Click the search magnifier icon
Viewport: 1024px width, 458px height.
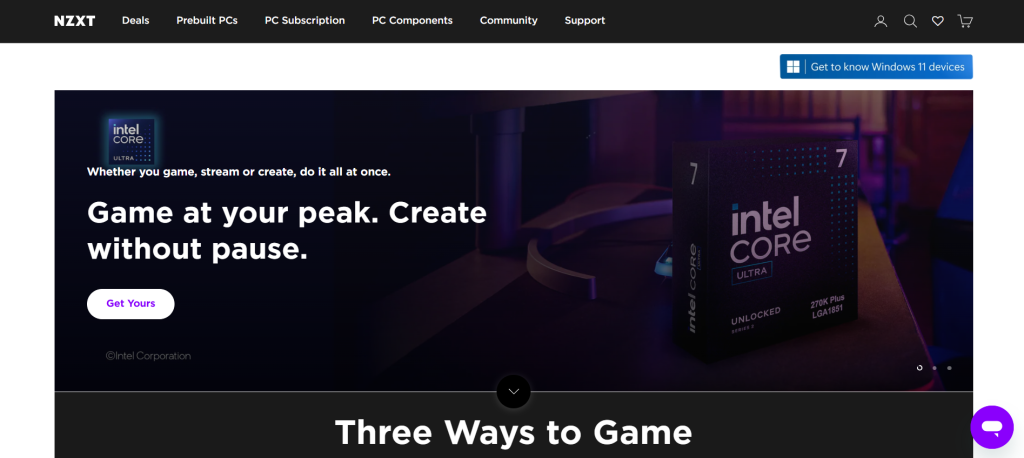coord(910,21)
